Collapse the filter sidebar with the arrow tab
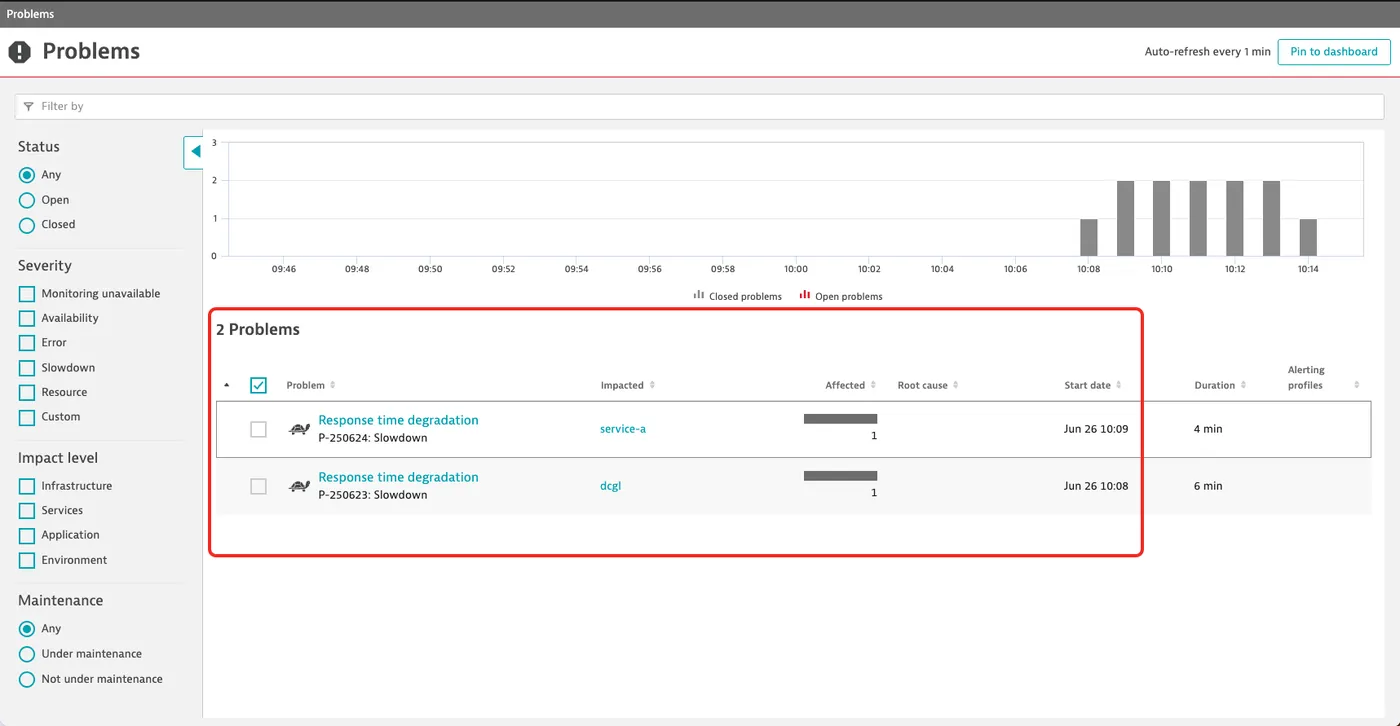The image size is (1400, 726). click(194, 152)
